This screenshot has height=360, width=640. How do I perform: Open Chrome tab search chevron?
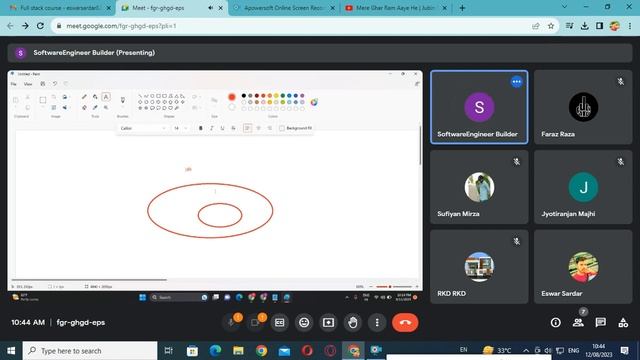(564, 7)
